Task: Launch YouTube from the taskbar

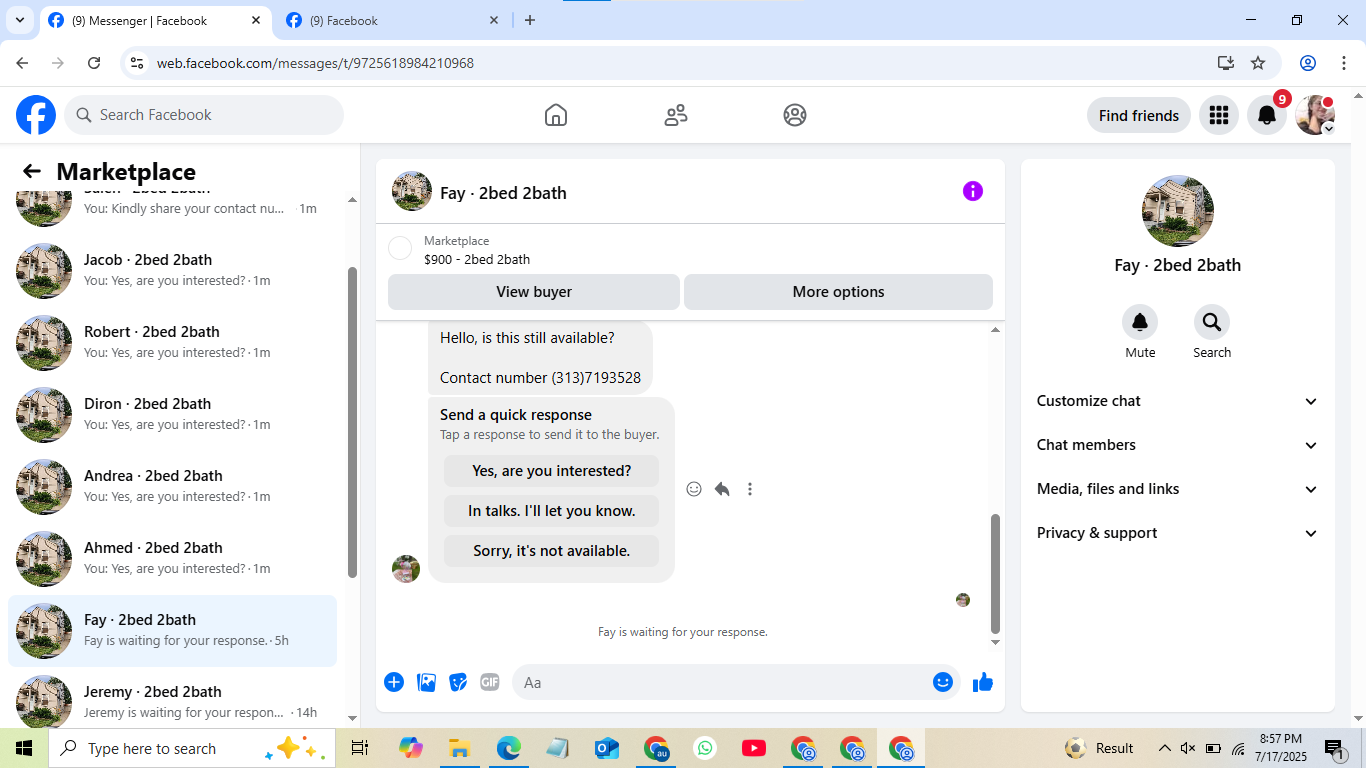Action: click(754, 748)
